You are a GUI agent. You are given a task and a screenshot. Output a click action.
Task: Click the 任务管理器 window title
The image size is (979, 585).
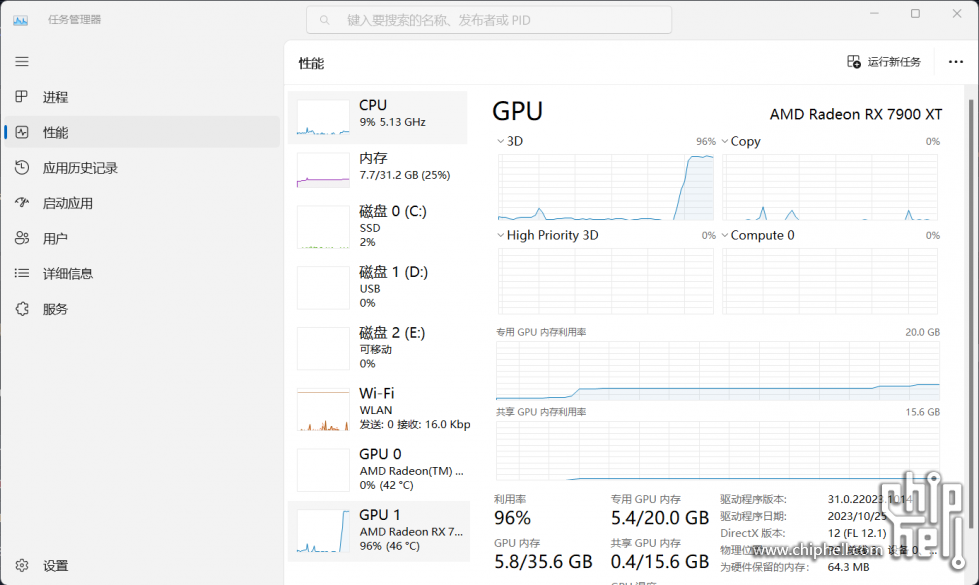[x=74, y=20]
